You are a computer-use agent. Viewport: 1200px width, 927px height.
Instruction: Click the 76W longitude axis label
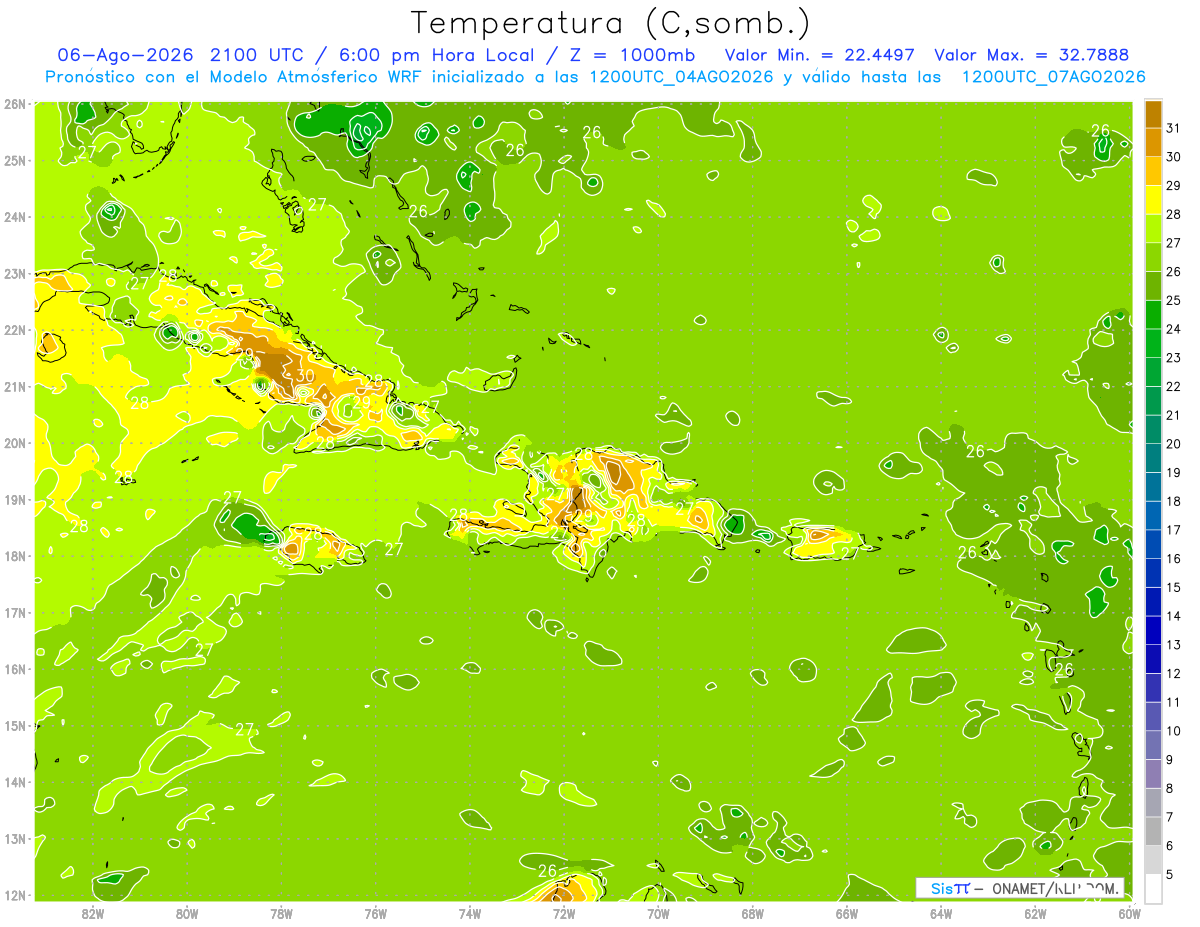click(375, 913)
